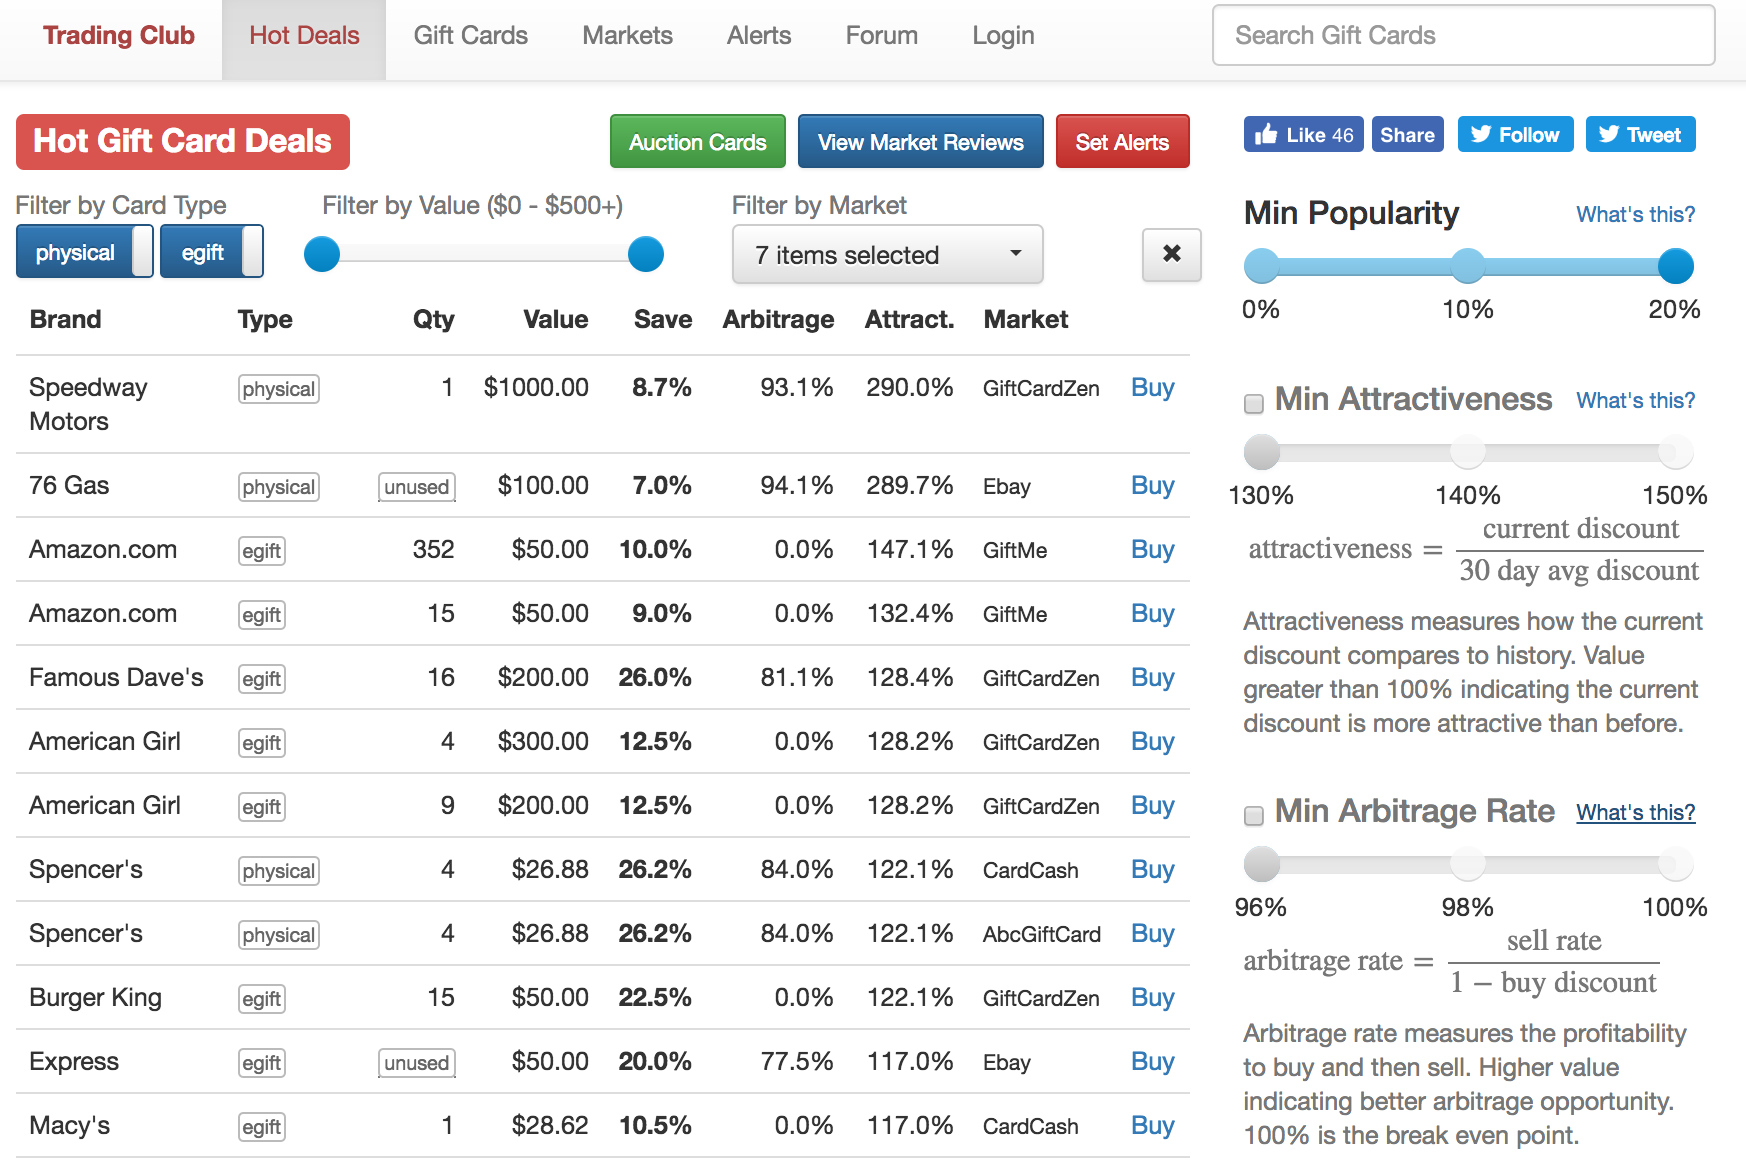
Task: Toggle the physical card type filter
Action: 84,252
